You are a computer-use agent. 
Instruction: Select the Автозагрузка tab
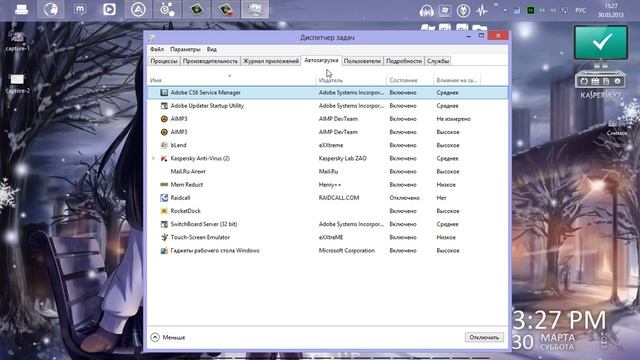[x=321, y=60]
